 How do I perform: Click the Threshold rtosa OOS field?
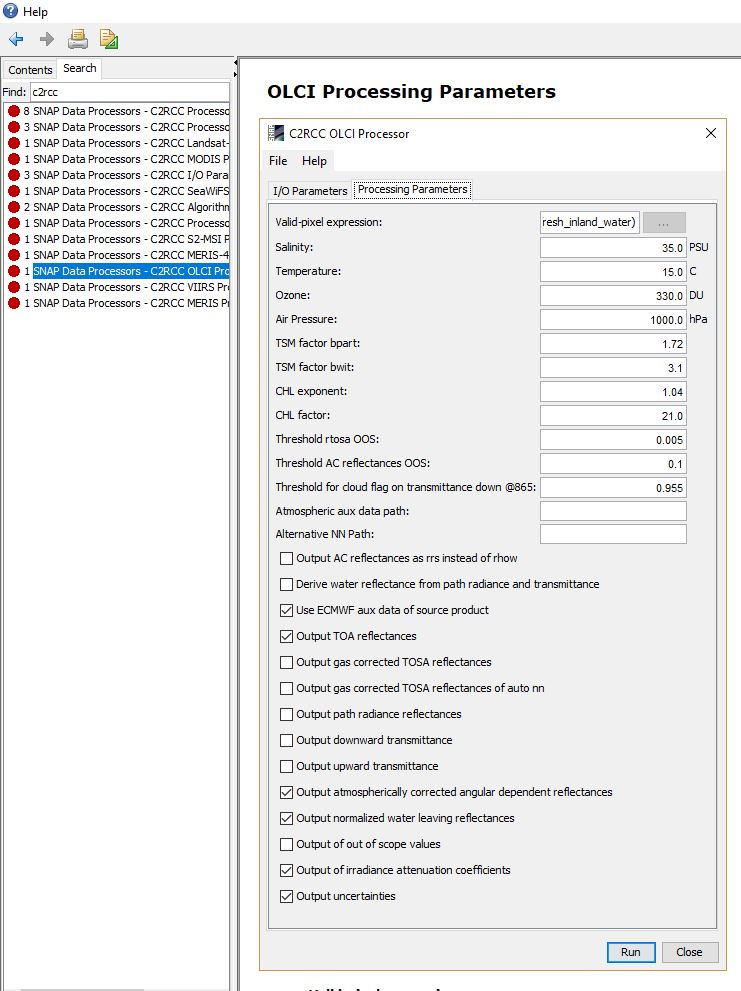pos(613,439)
